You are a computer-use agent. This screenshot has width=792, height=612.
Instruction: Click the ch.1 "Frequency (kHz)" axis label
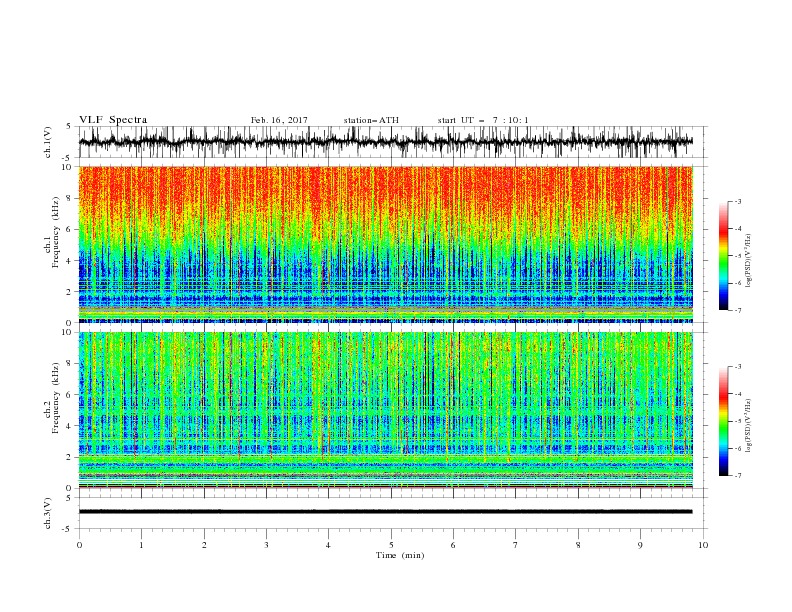tap(55, 232)
